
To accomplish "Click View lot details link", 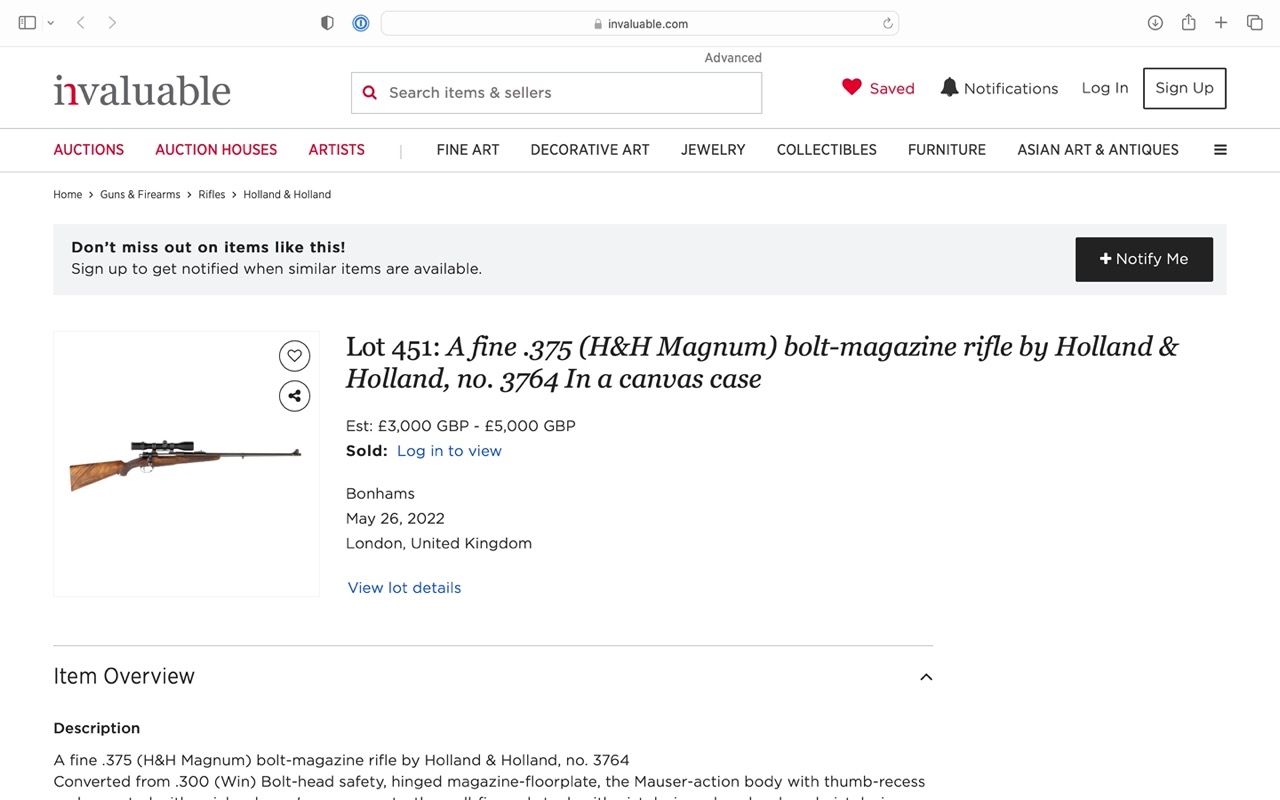I will pyautogui.click(x=404, y=588).
